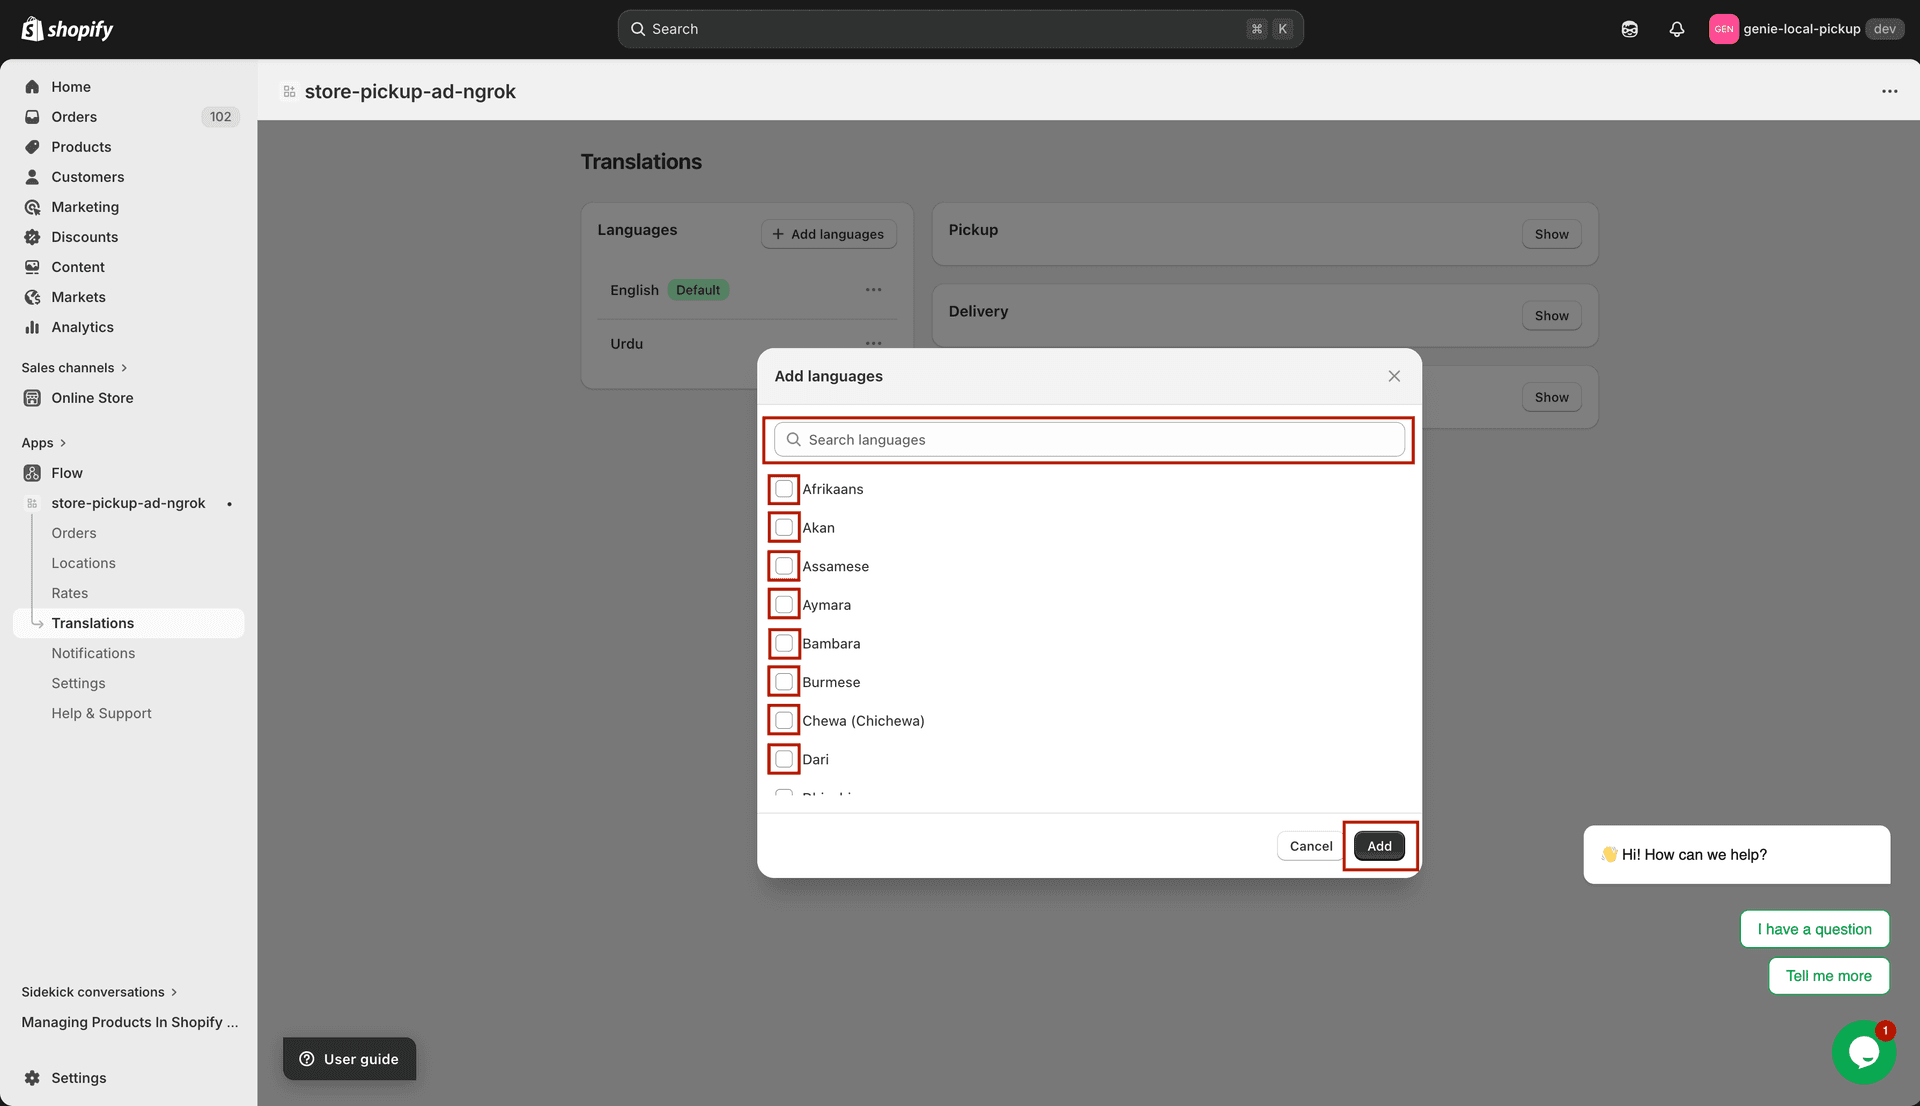Switch to the Notifications page for store-pickup-ad-ngrok
Viewport: 1920px width, 1106px height.
[93, 652]
